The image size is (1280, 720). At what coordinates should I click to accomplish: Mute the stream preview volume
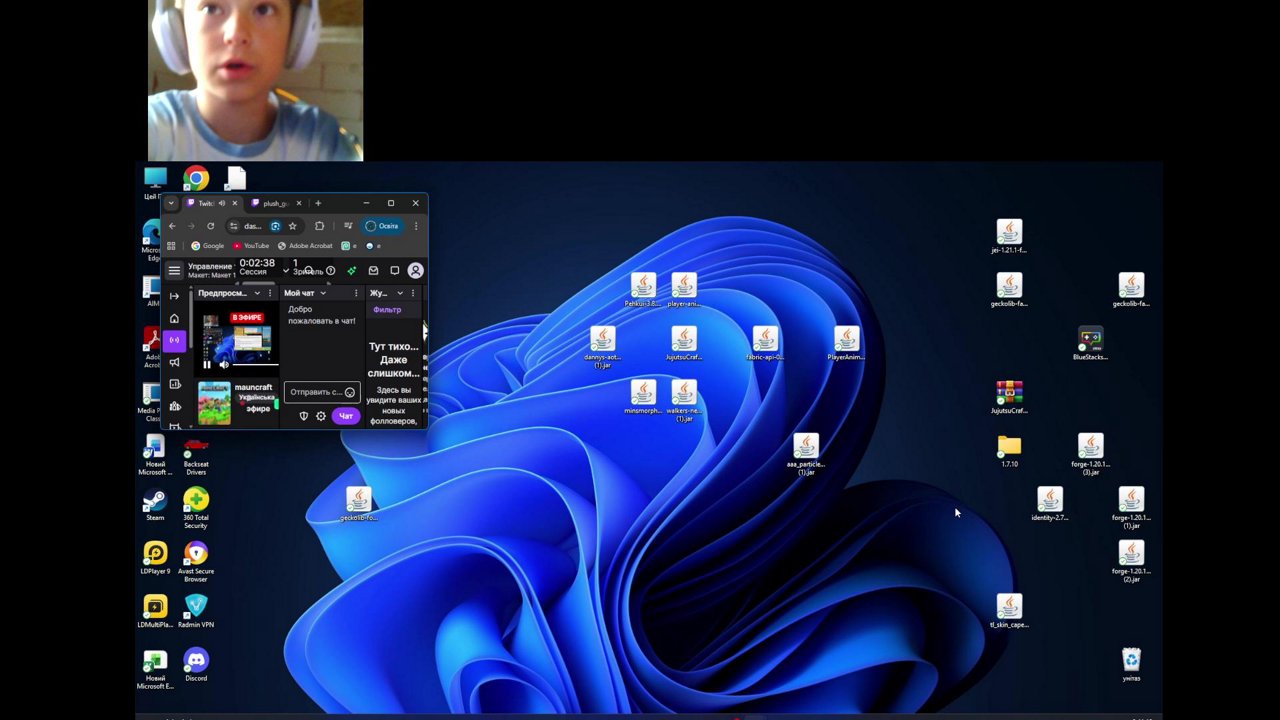tap(224, 364)
